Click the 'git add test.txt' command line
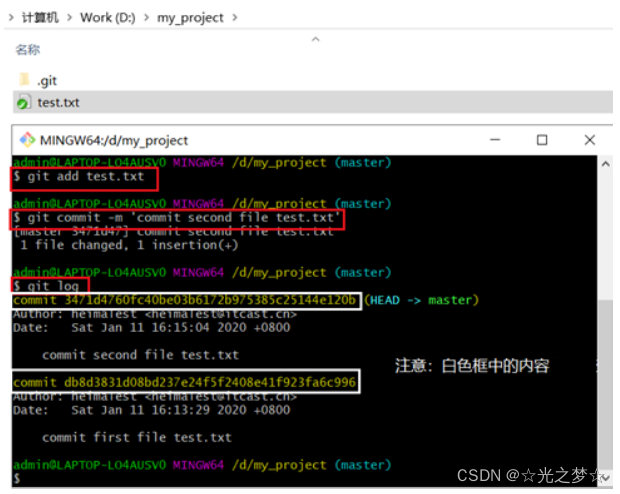The height and width of the screenshot is (494, 620). 79,176
